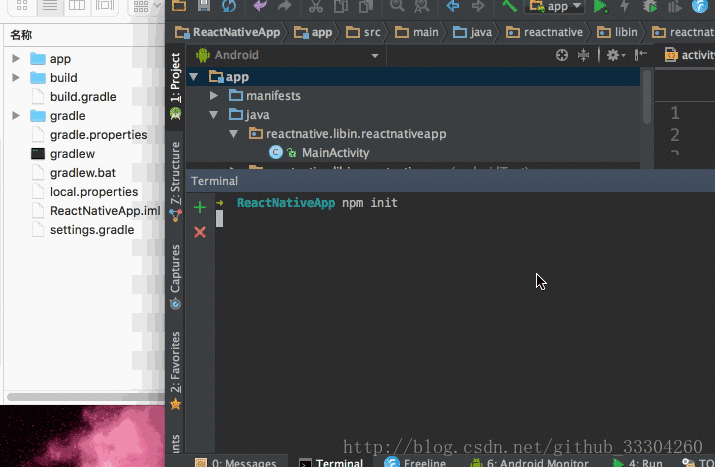Click the scroll from source target icon
The height and width of the screenshot is (467, 715).
[x=562, y=55]
